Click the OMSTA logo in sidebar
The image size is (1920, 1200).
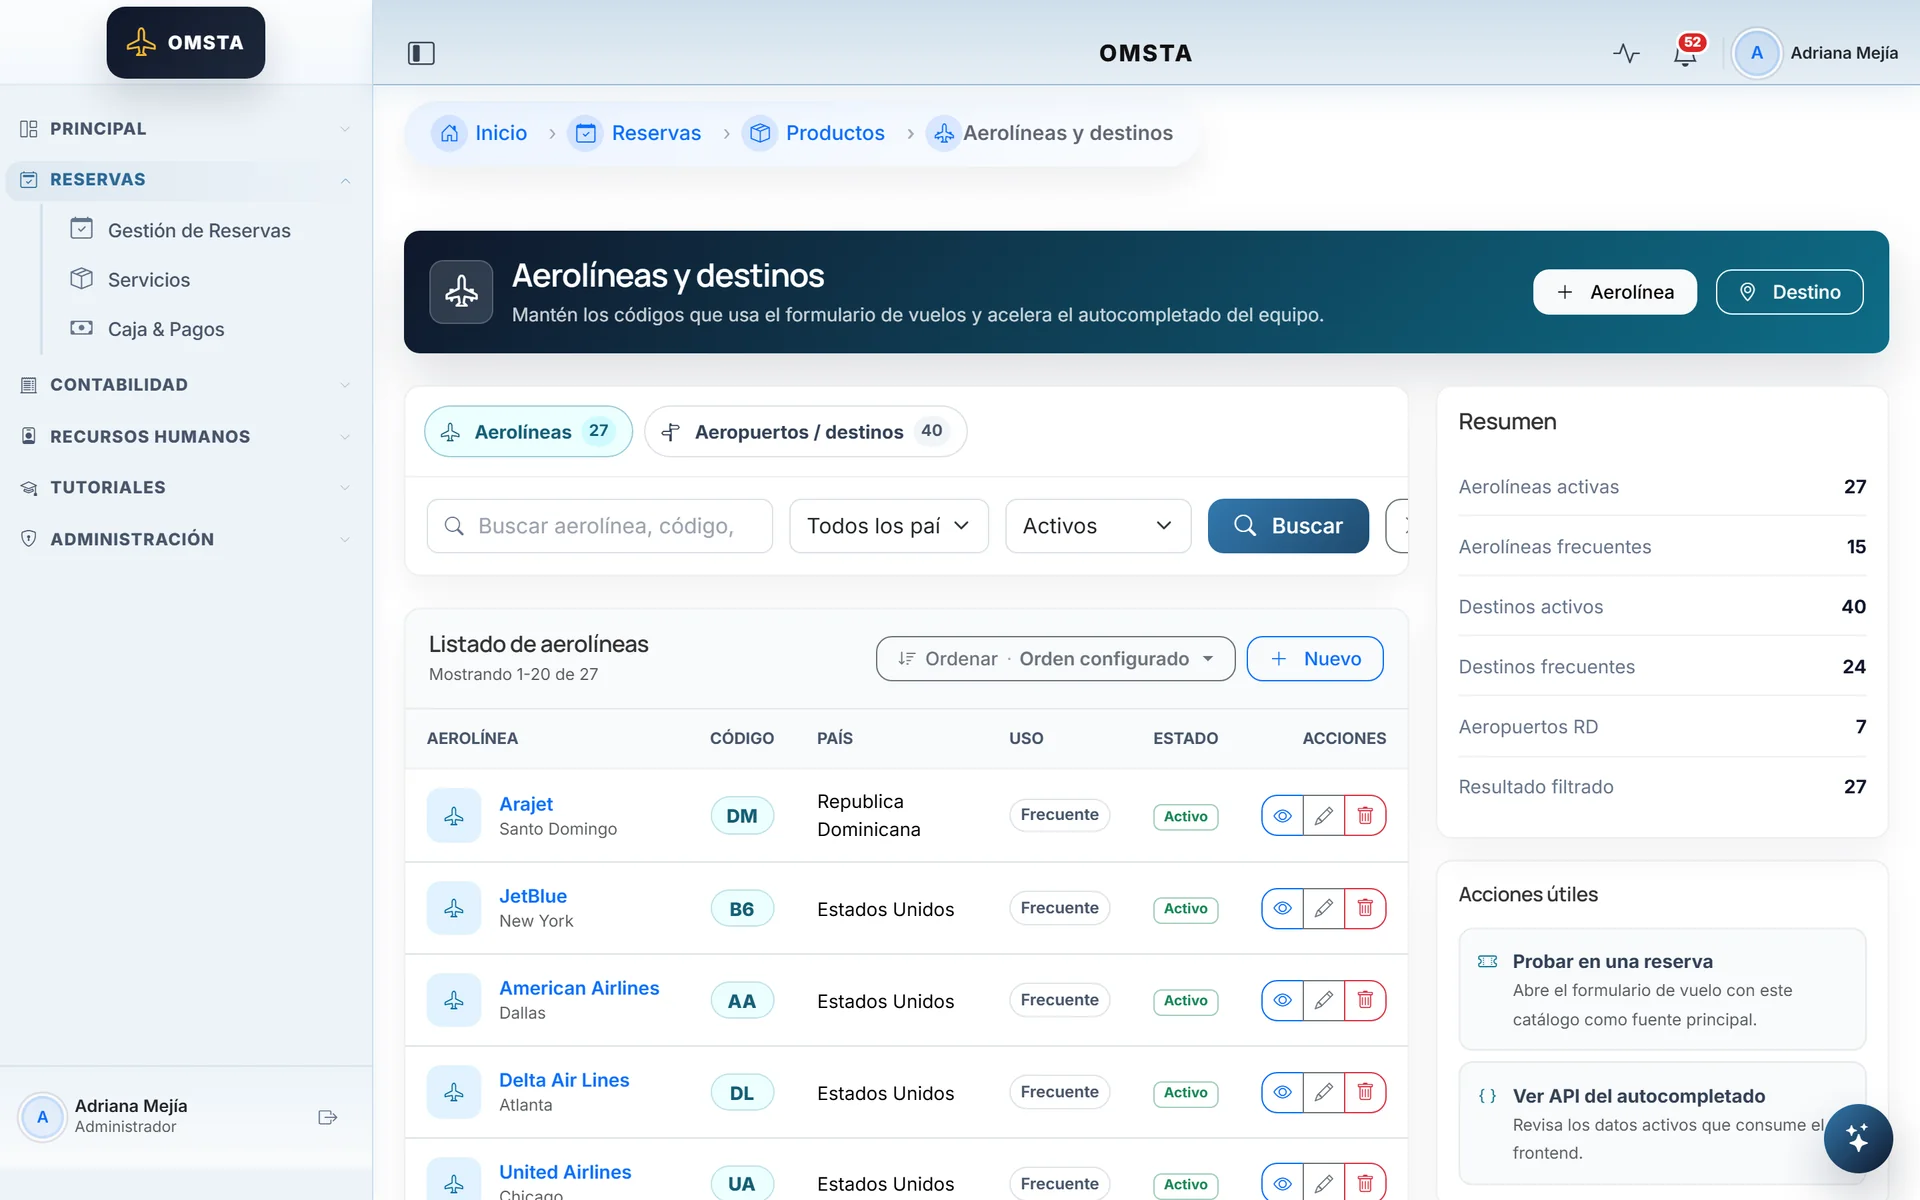click(186, 43)
